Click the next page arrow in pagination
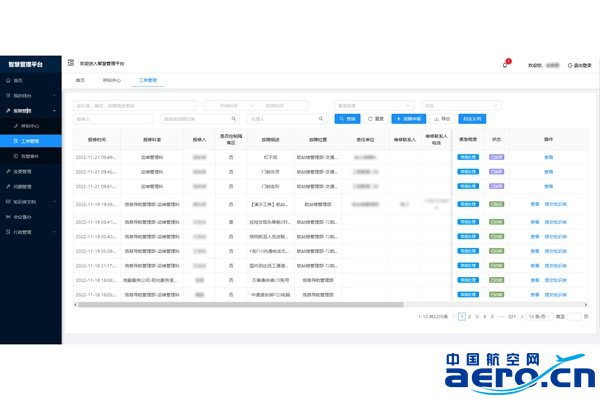600x400 pixels. coord(522,317)
